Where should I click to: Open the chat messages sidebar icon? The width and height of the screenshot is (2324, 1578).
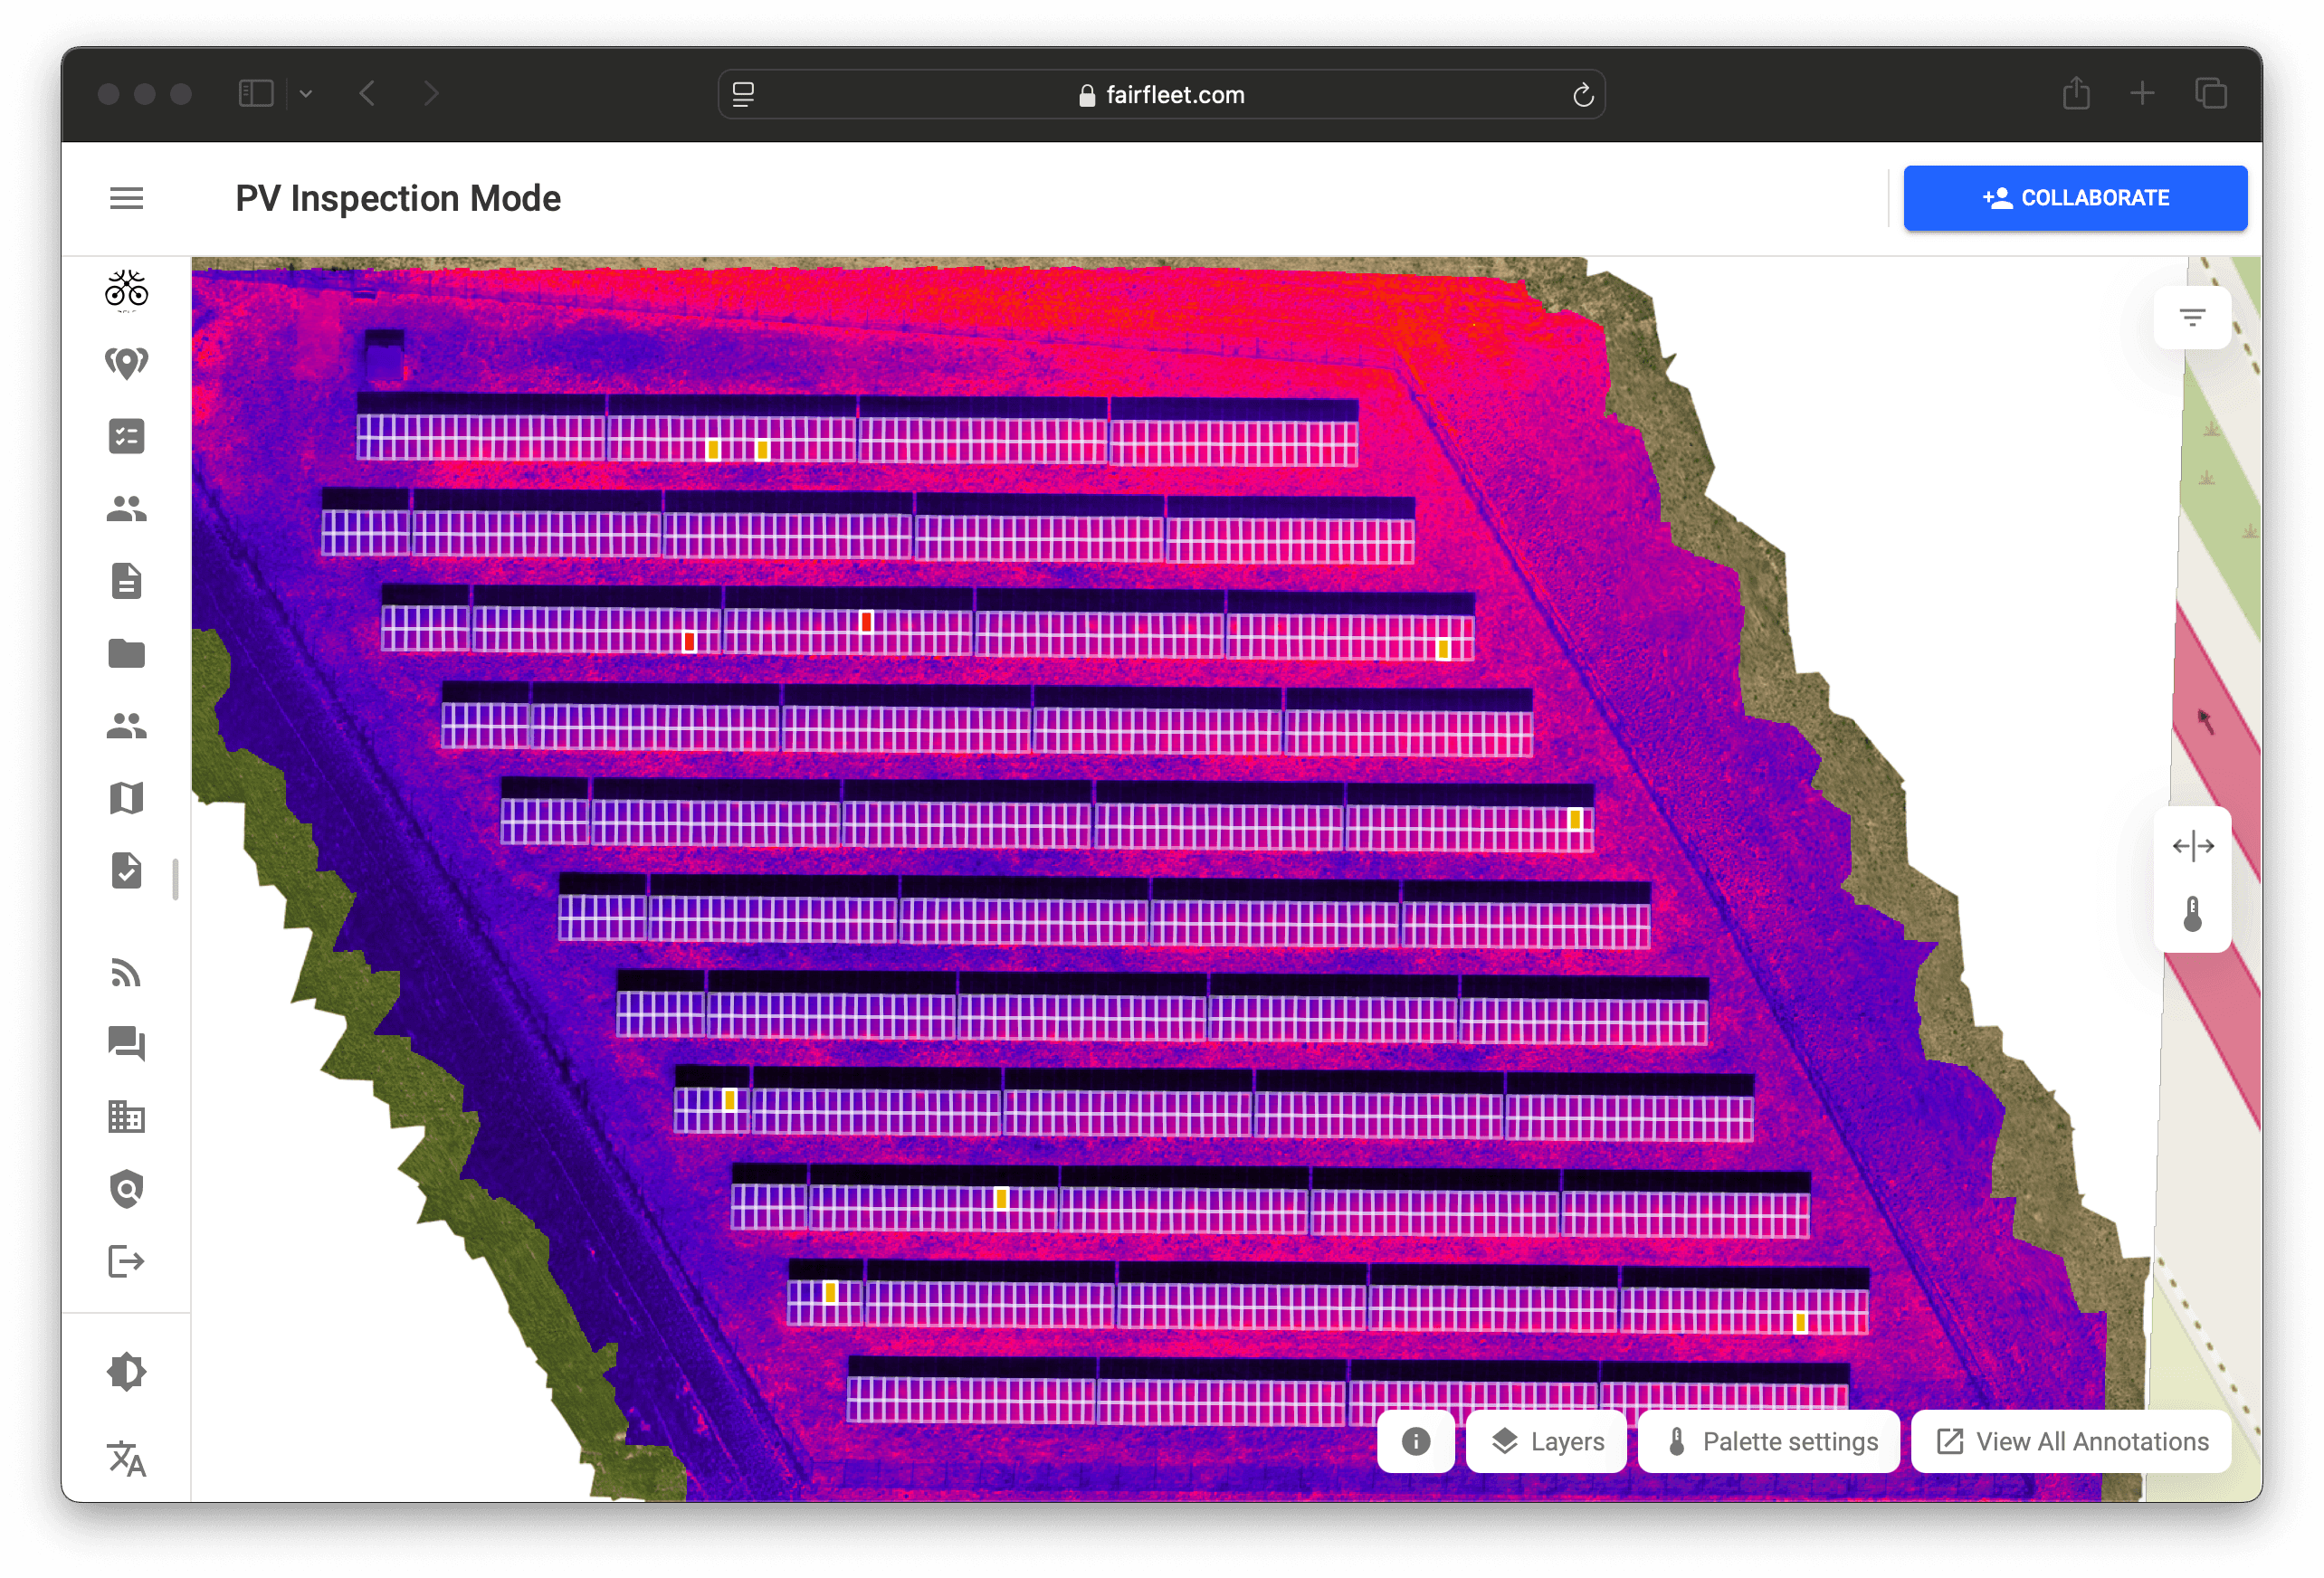[126, 1044]
